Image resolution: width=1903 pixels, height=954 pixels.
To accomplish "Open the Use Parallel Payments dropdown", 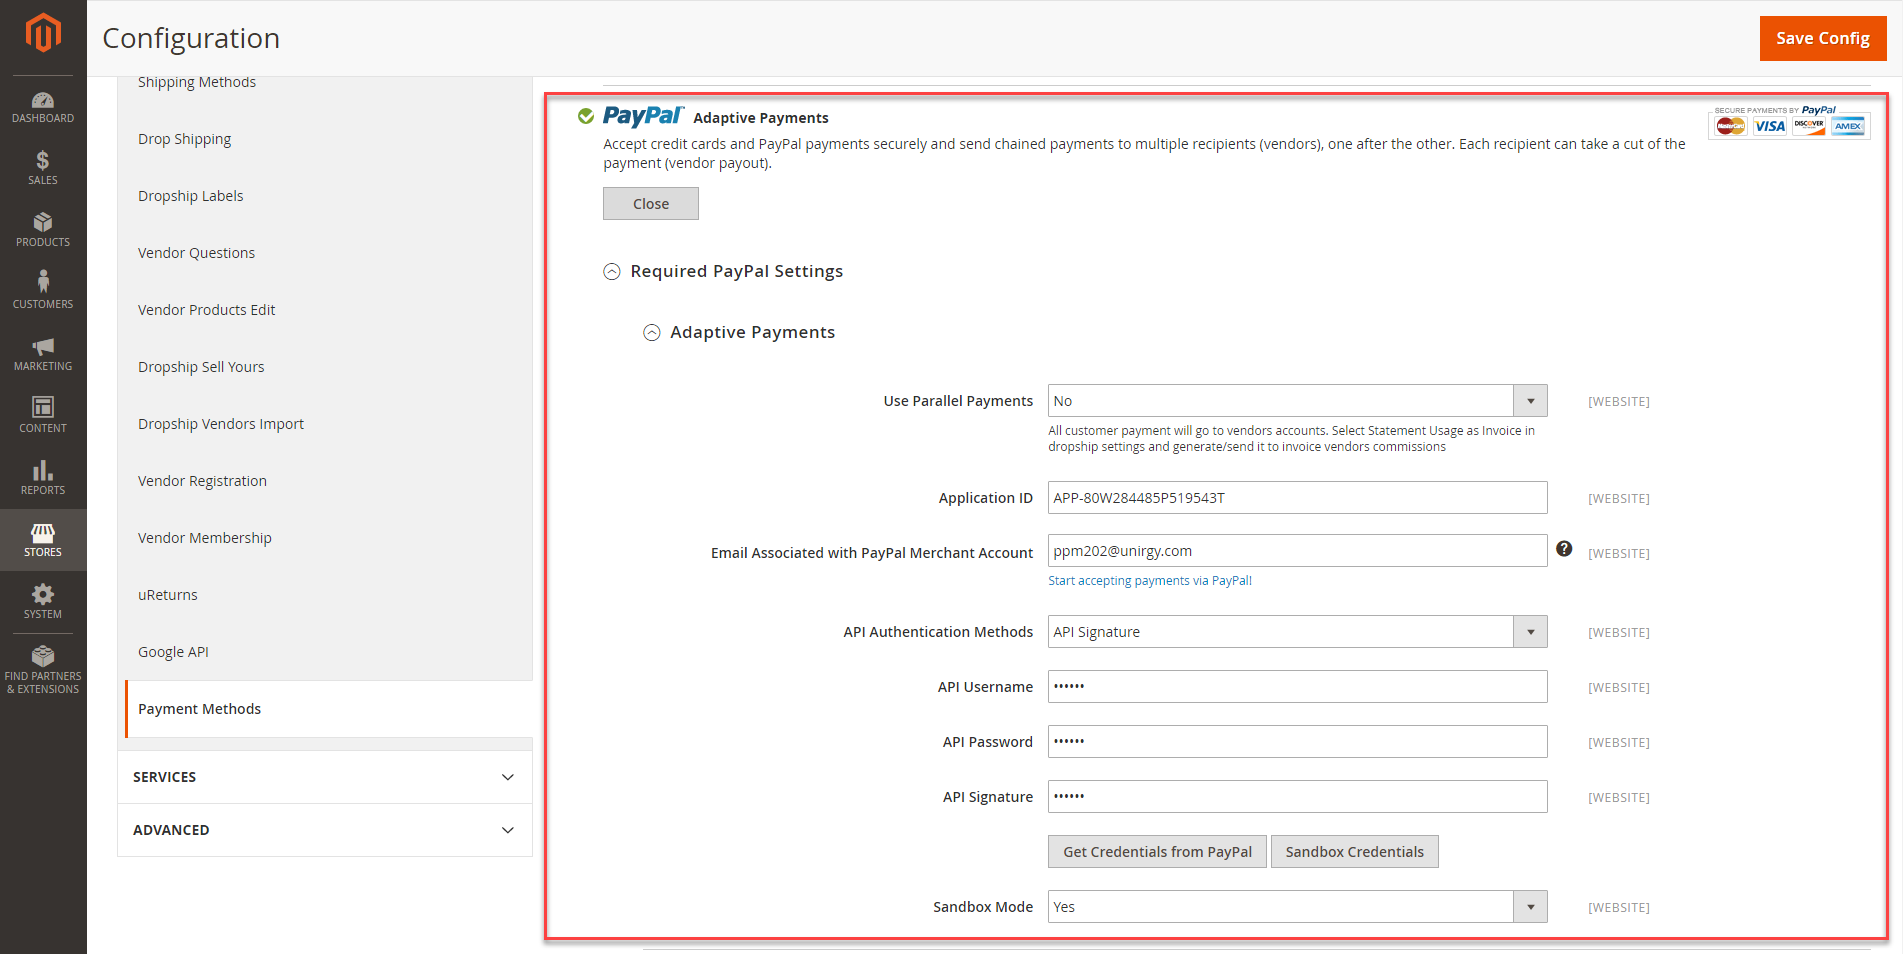I will click(1297, 401).
